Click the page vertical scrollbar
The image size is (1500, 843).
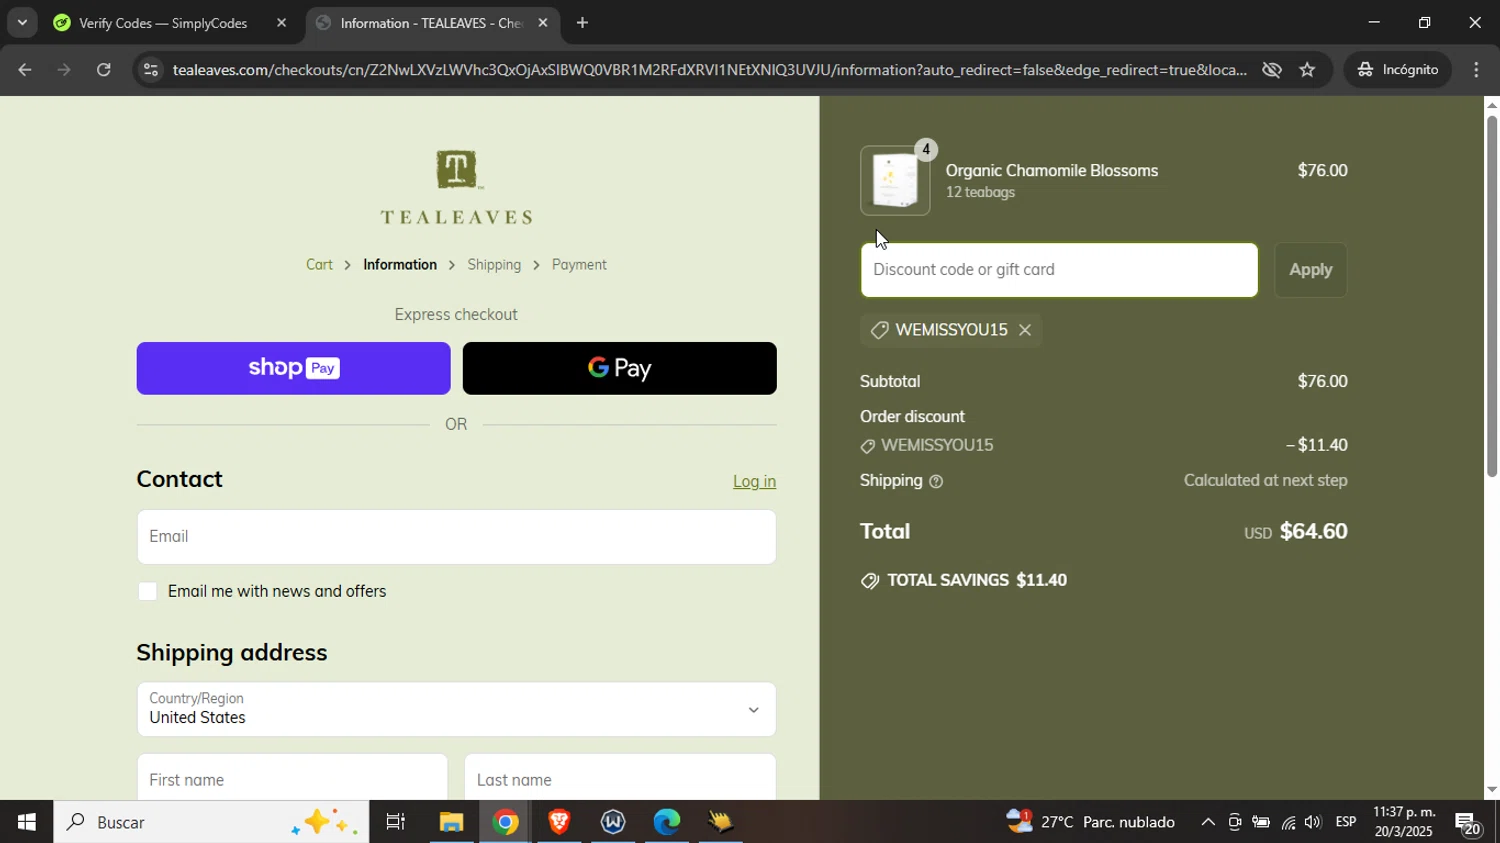coord(1491,296)
